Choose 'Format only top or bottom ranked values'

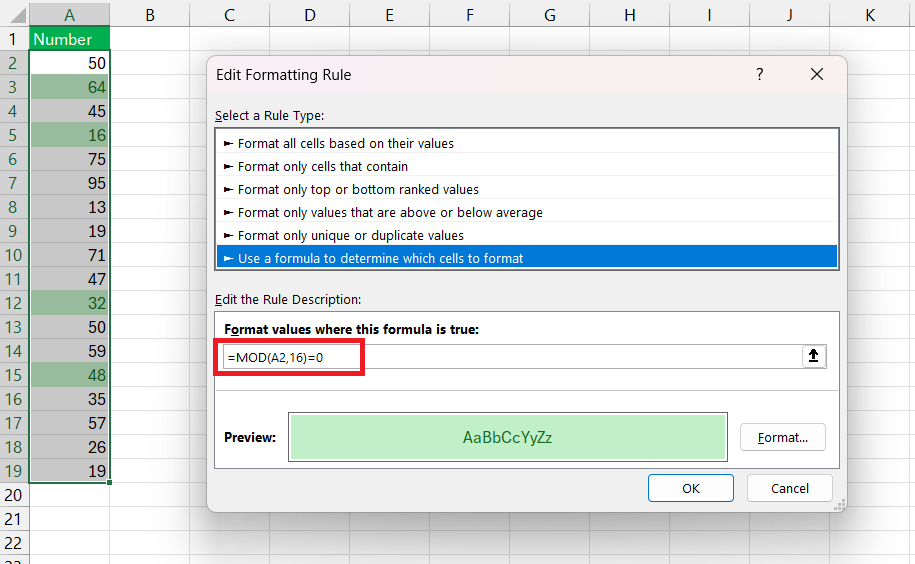[527, 189]
